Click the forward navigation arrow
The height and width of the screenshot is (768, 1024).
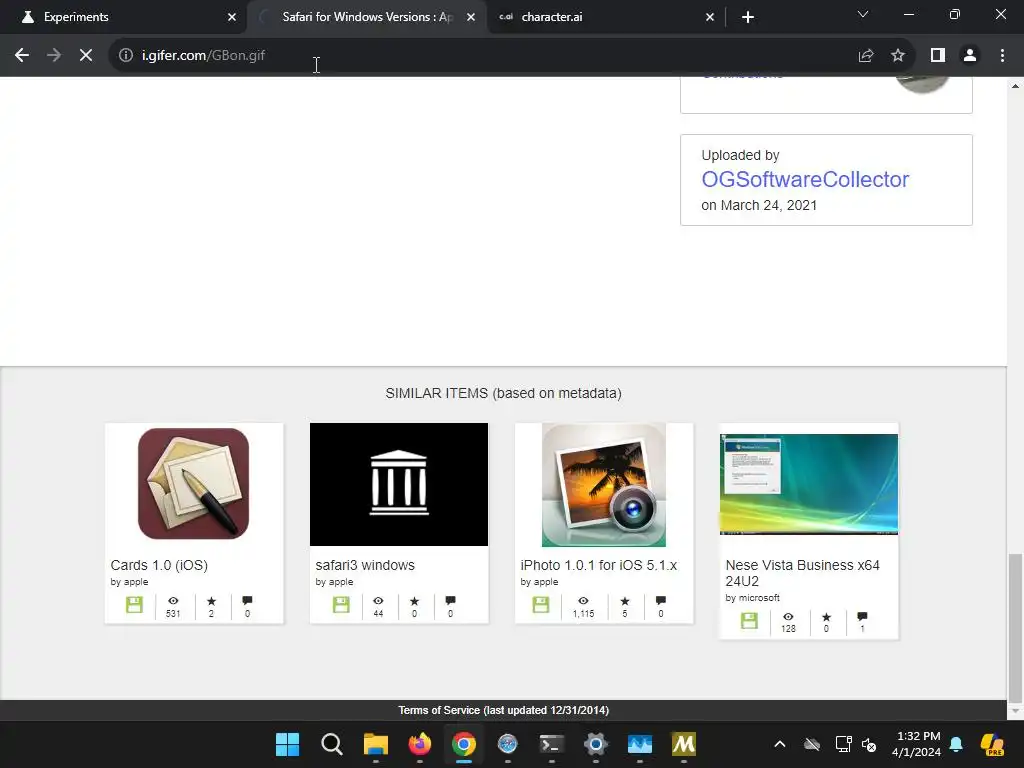tap(54, 56)
